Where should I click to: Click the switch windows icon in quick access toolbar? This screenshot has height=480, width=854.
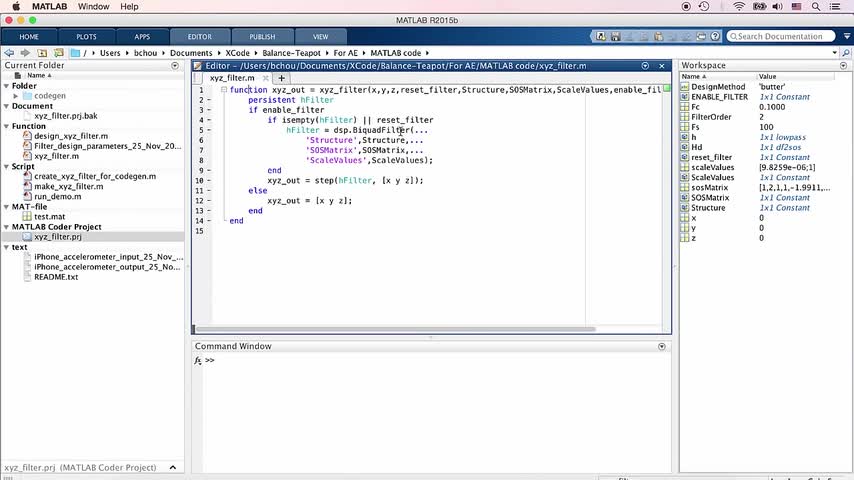click(x=702, y=37)
